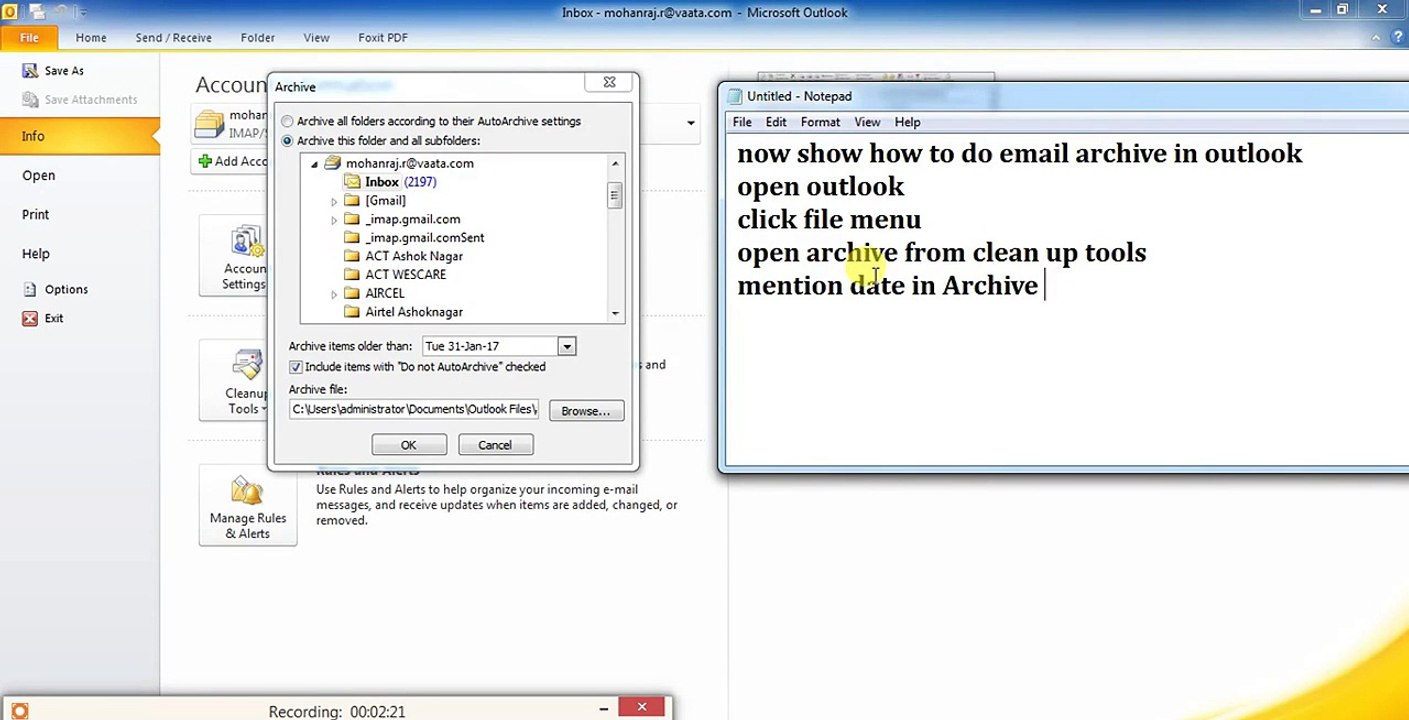The width and height of the screenshot is (1409, 720).
Task: Click Save As in the File menu
Action: click(x=64, y=71)
